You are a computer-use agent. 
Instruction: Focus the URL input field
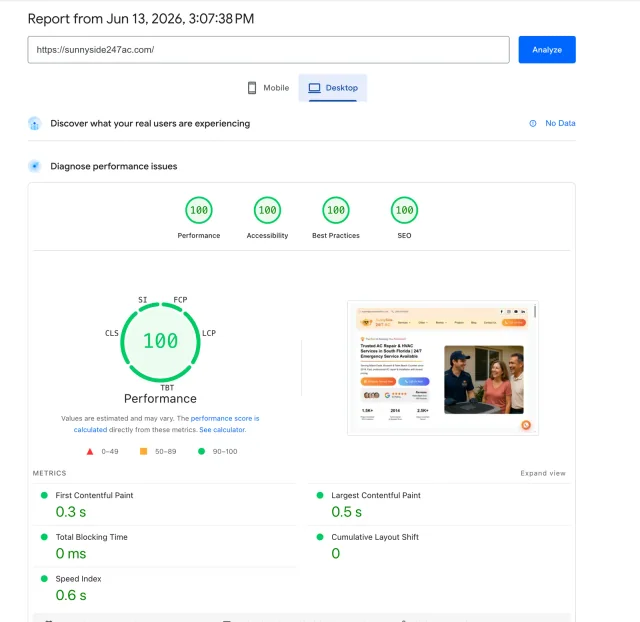point(268,50)
